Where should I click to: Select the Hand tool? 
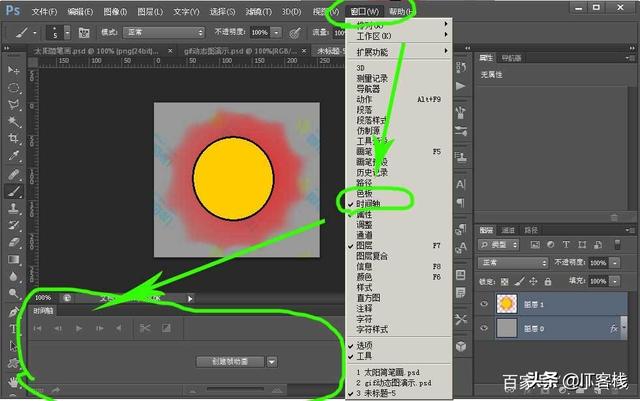13,382
